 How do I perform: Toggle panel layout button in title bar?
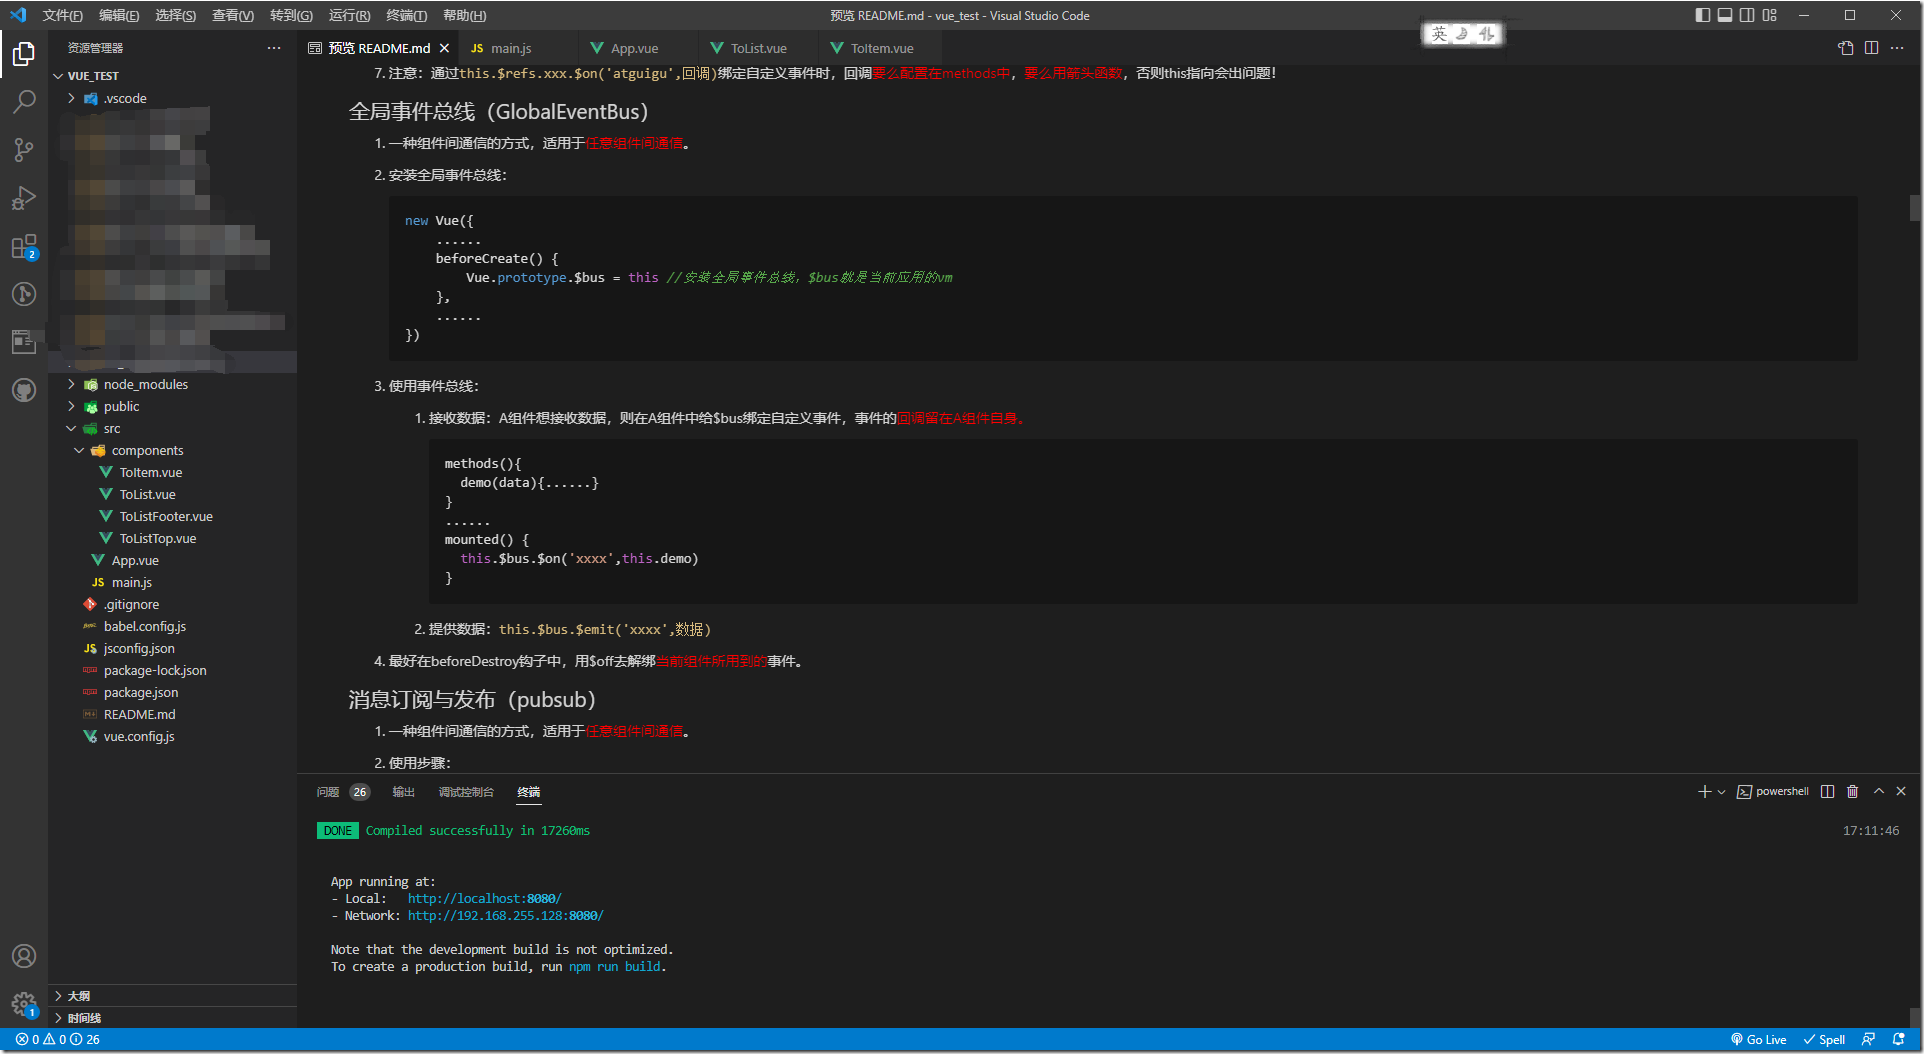(x=1725, y=15)
